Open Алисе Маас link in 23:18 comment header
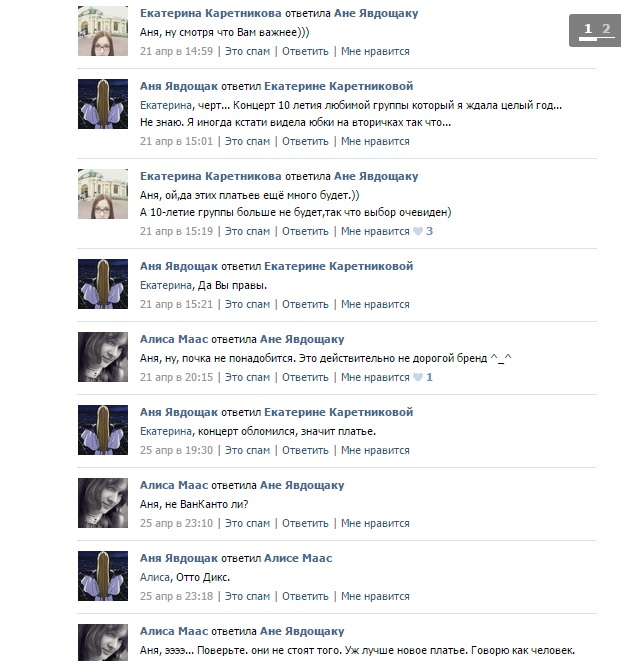This screenshot has height=661, width=621. (x=298, y=558)
